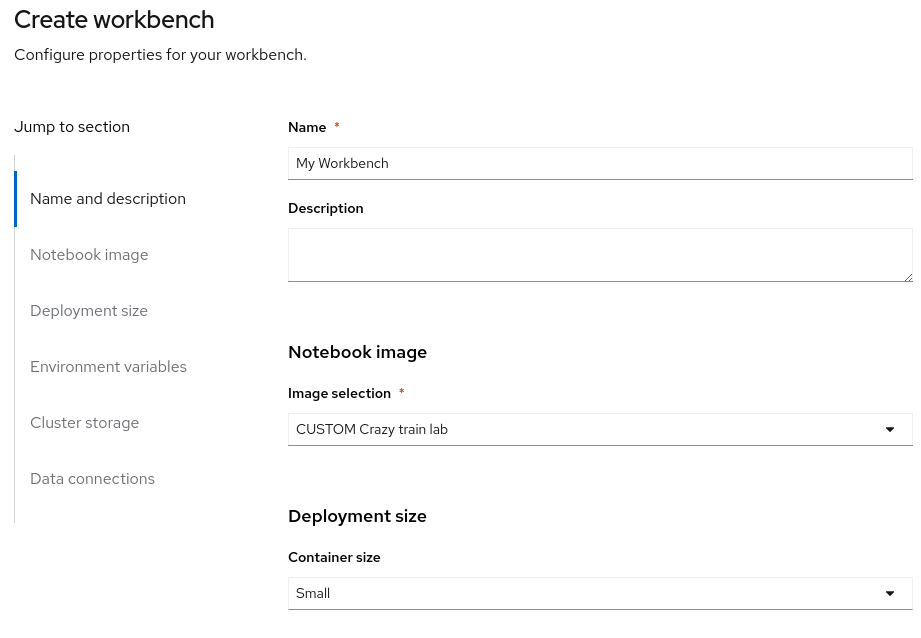This screenshot has height=638, width=921.
Task: Click the caret arrow in Container size dropdown
Action: [x=889, y=594]
